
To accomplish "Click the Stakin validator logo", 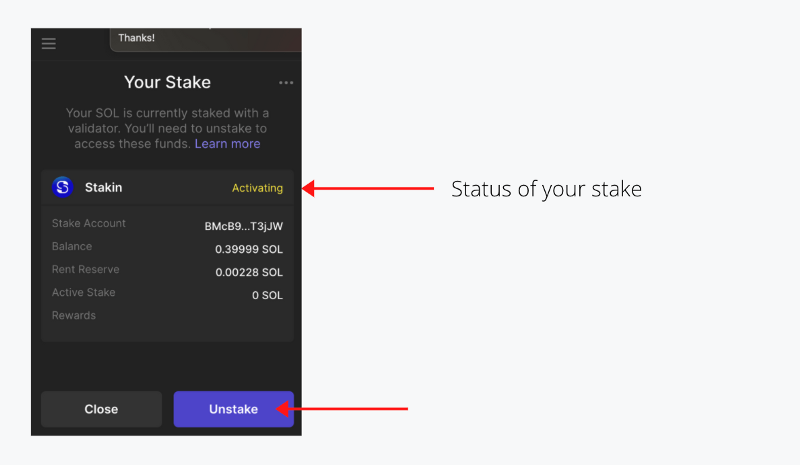I will (x=62, y=187).
